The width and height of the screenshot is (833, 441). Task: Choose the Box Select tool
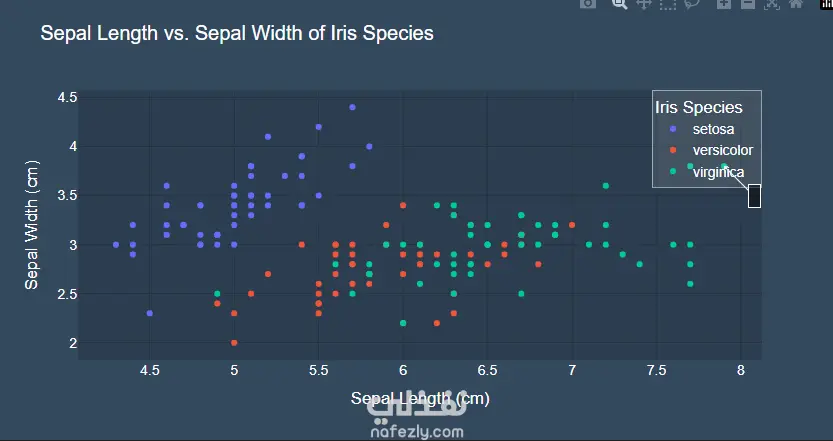pyautogui.click(x=668, y=4)
